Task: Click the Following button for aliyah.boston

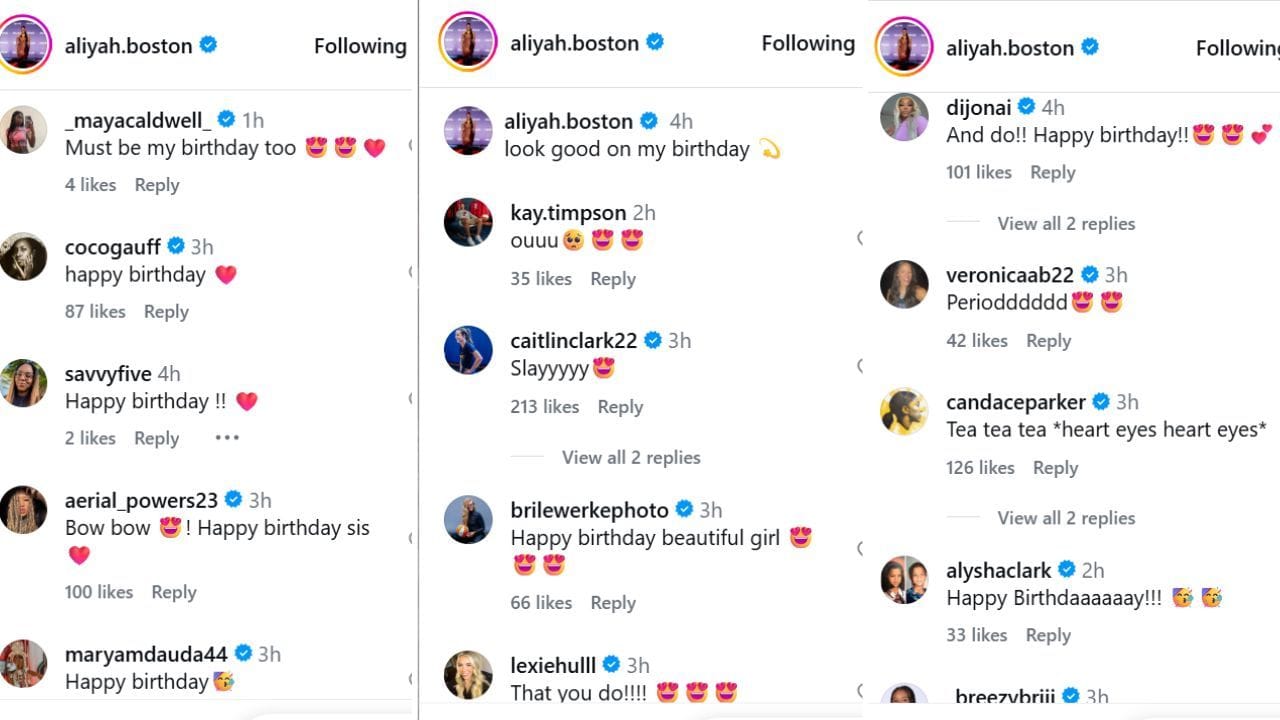Action: (x=359, y=46)
